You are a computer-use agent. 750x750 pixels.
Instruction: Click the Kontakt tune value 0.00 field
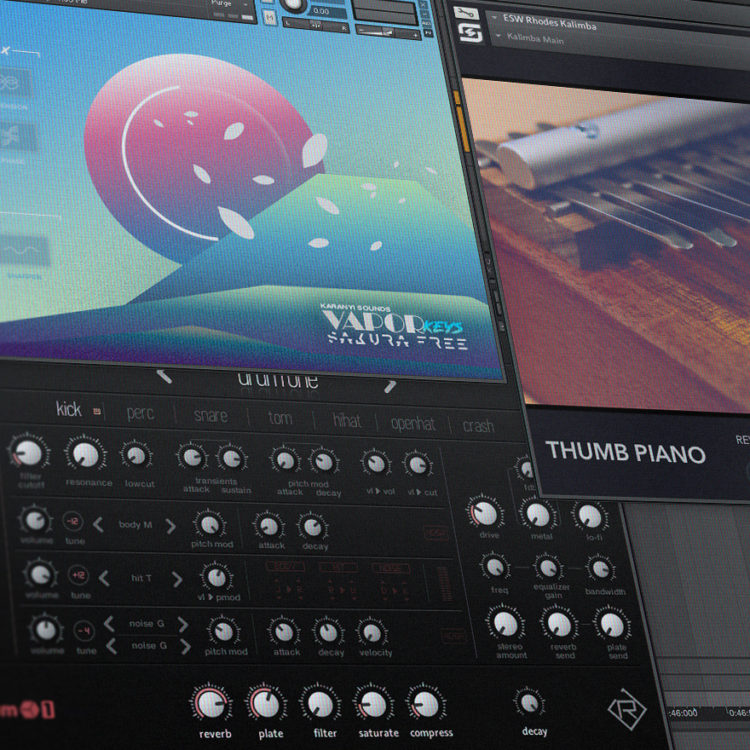pos(327,11)
